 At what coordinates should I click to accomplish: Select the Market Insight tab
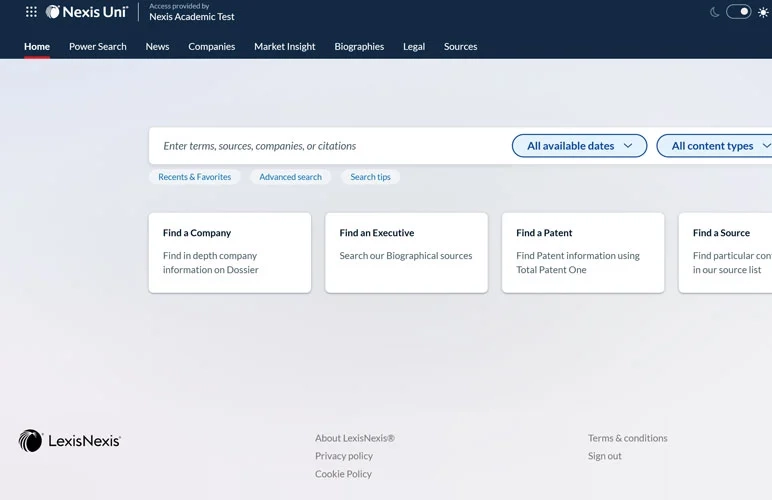tap(285, 46)
